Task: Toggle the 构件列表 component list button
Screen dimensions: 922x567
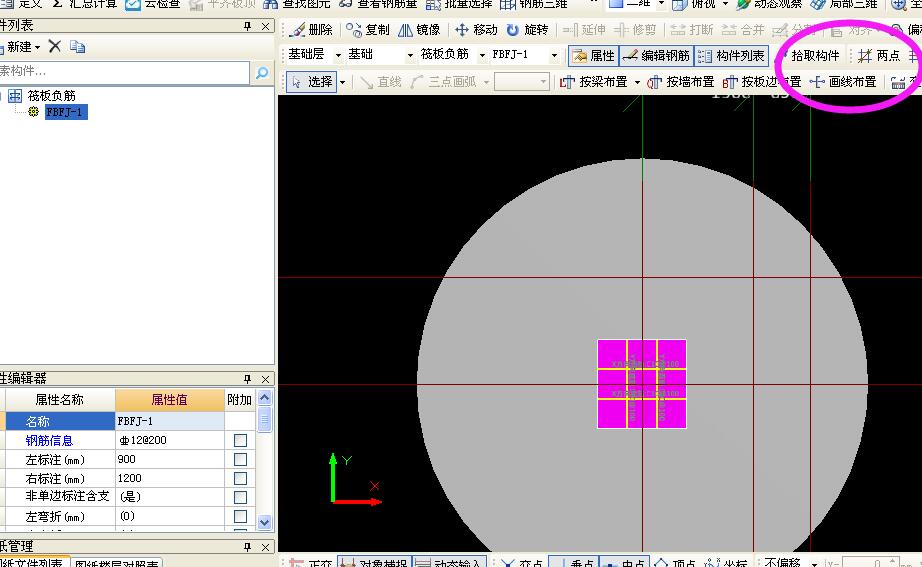Action: 731,55
